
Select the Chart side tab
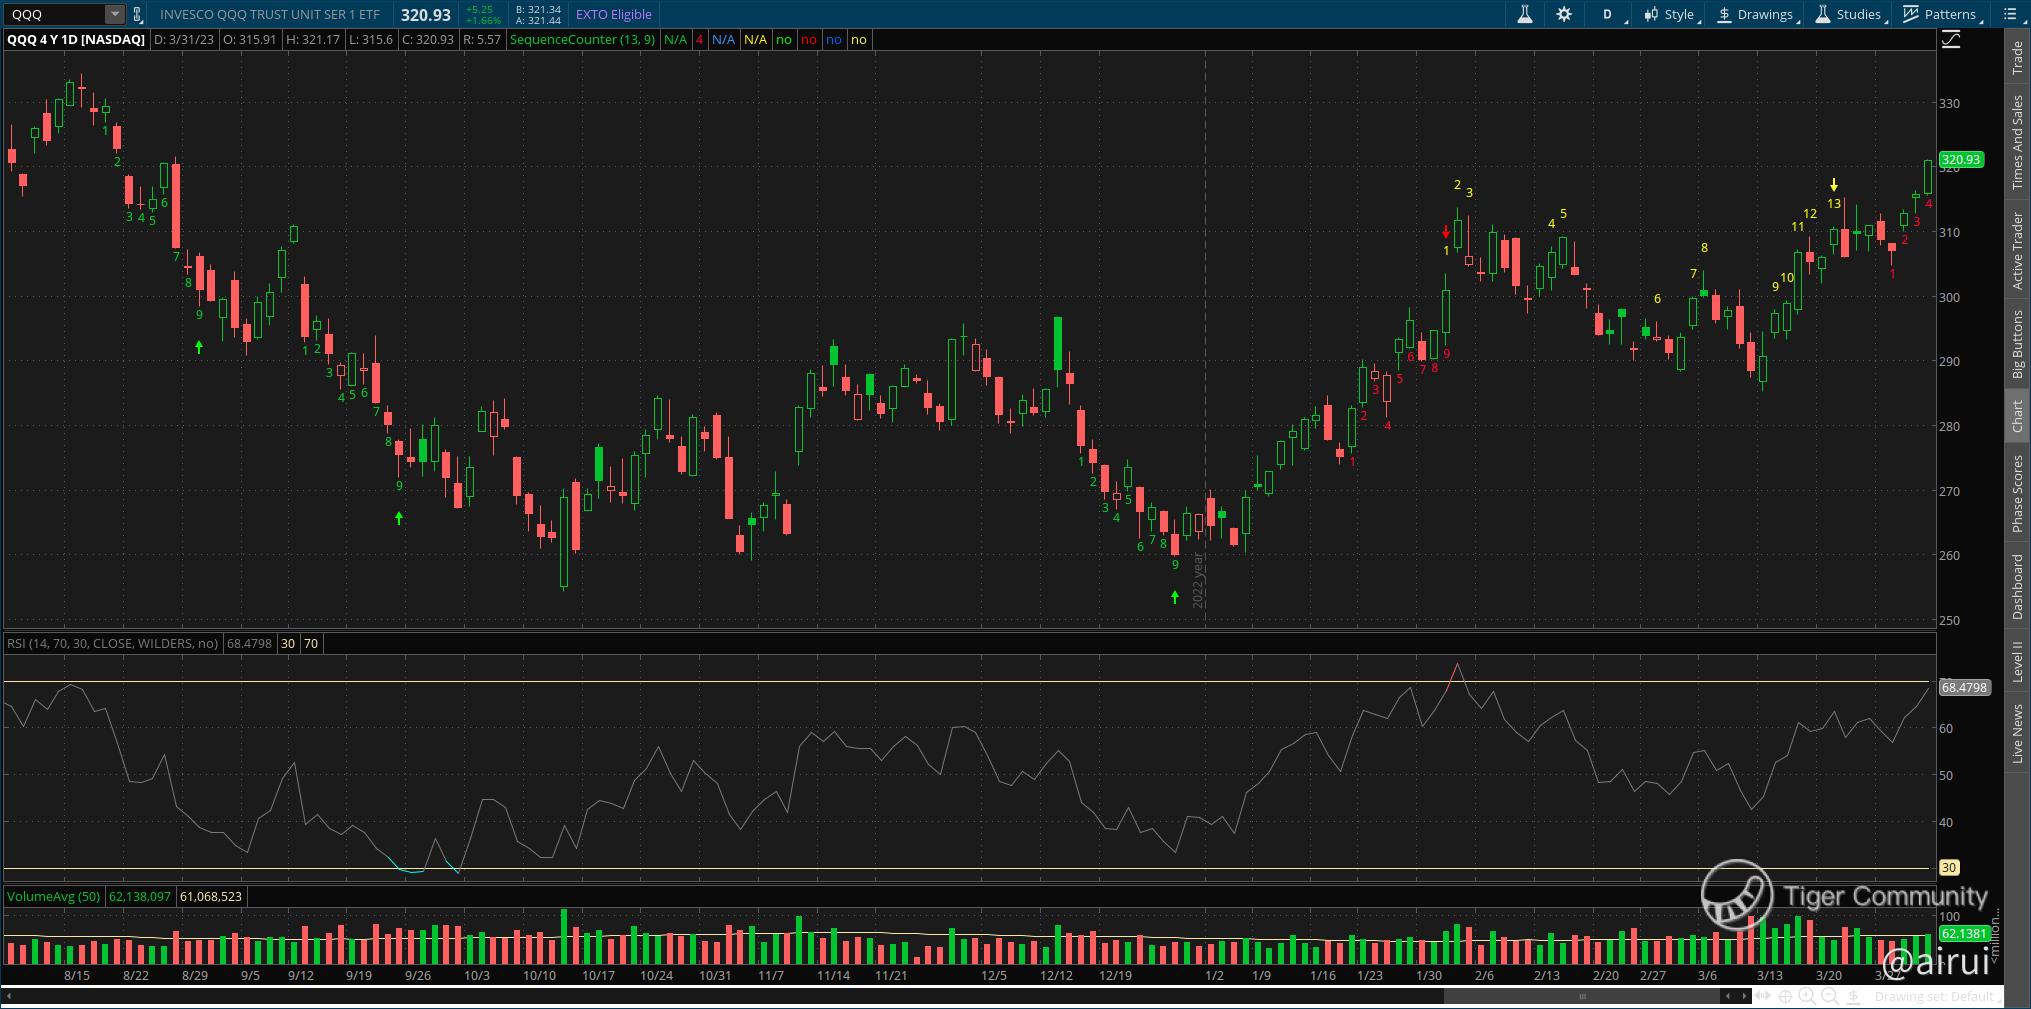point(2017,416)
